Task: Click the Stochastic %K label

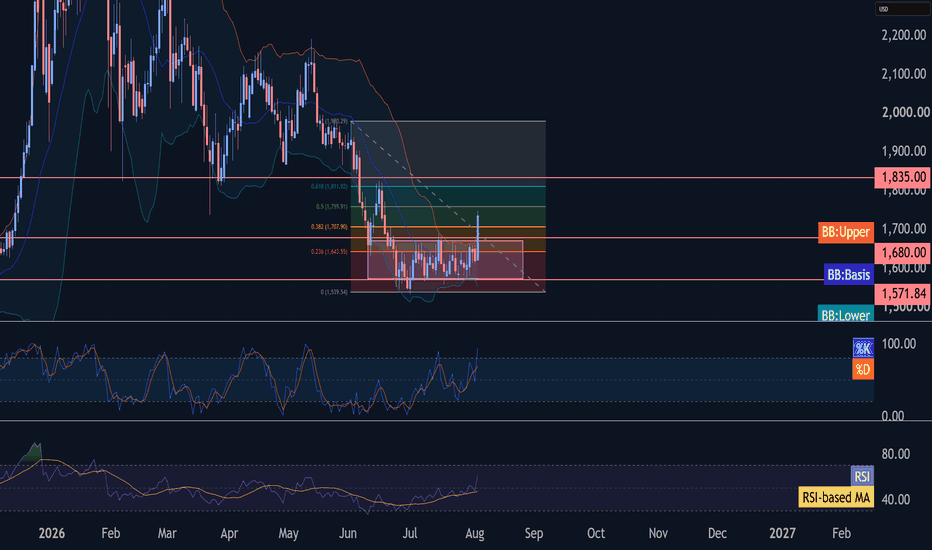Action: tap(862, 348)
